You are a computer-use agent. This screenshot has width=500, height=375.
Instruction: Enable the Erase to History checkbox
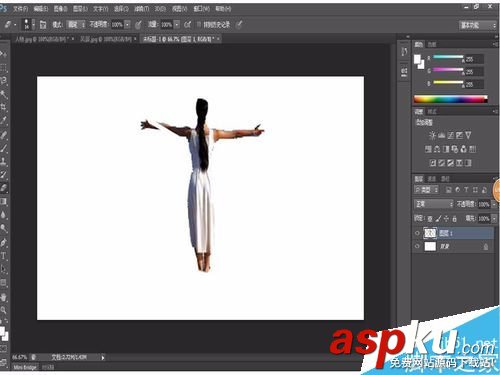[x=199, y=24]
